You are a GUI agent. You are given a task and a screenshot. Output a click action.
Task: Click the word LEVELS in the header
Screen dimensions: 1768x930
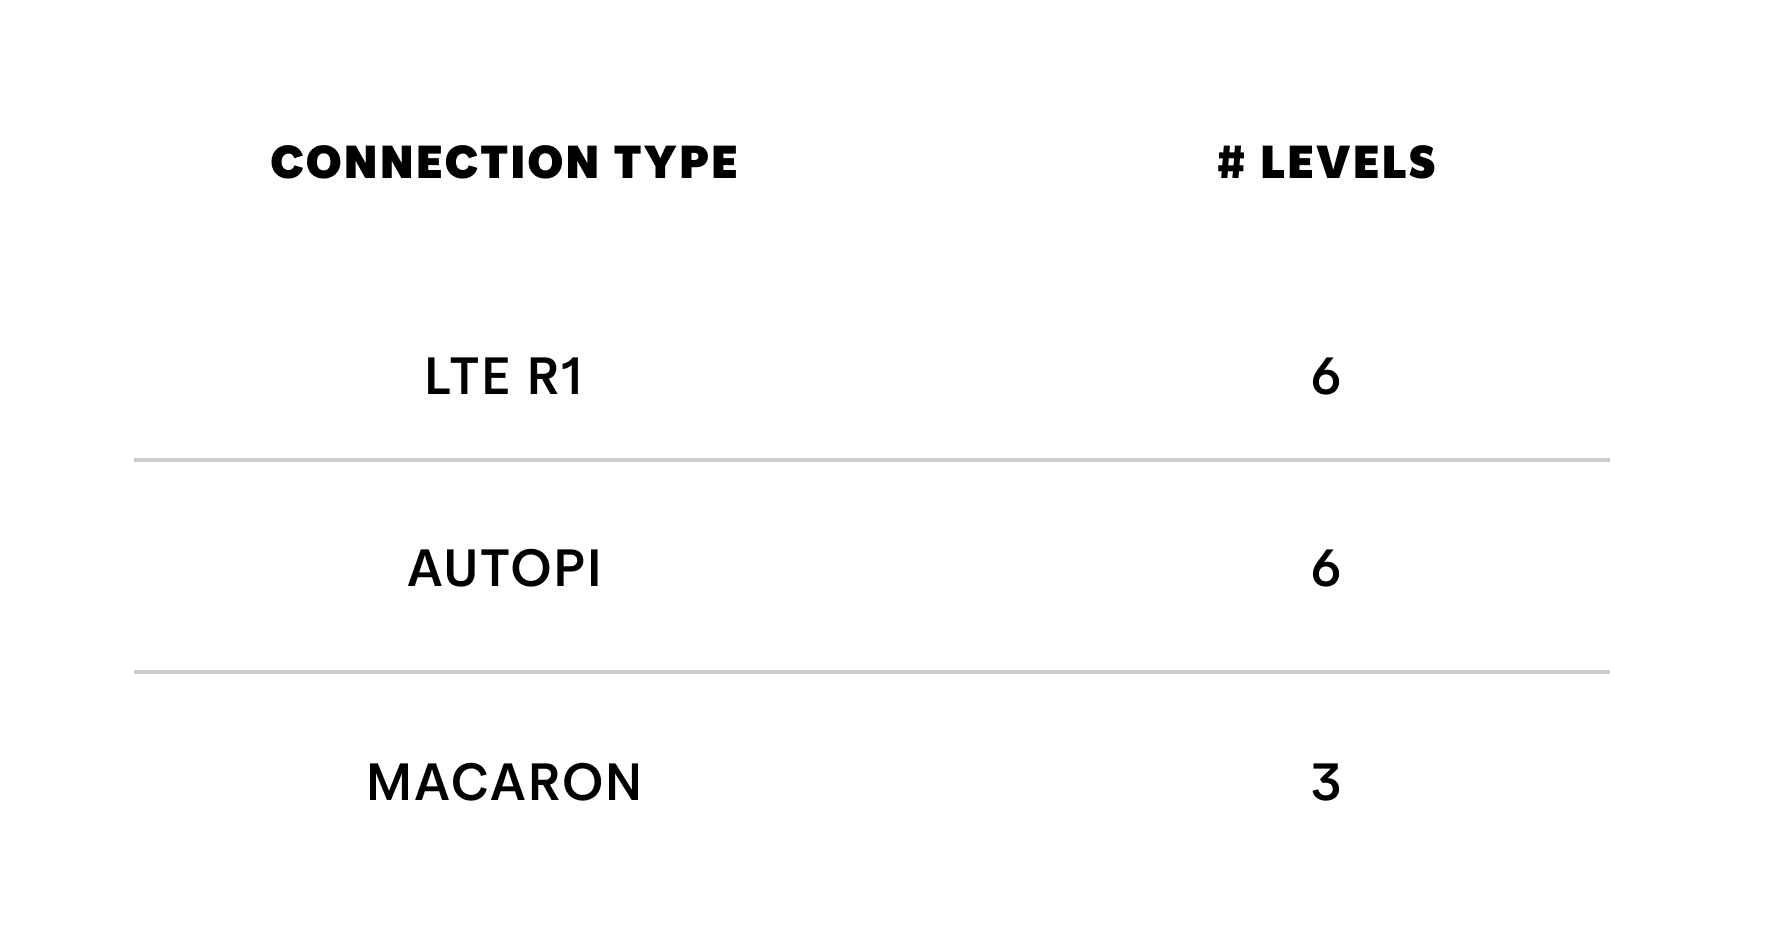point(1348,163)
